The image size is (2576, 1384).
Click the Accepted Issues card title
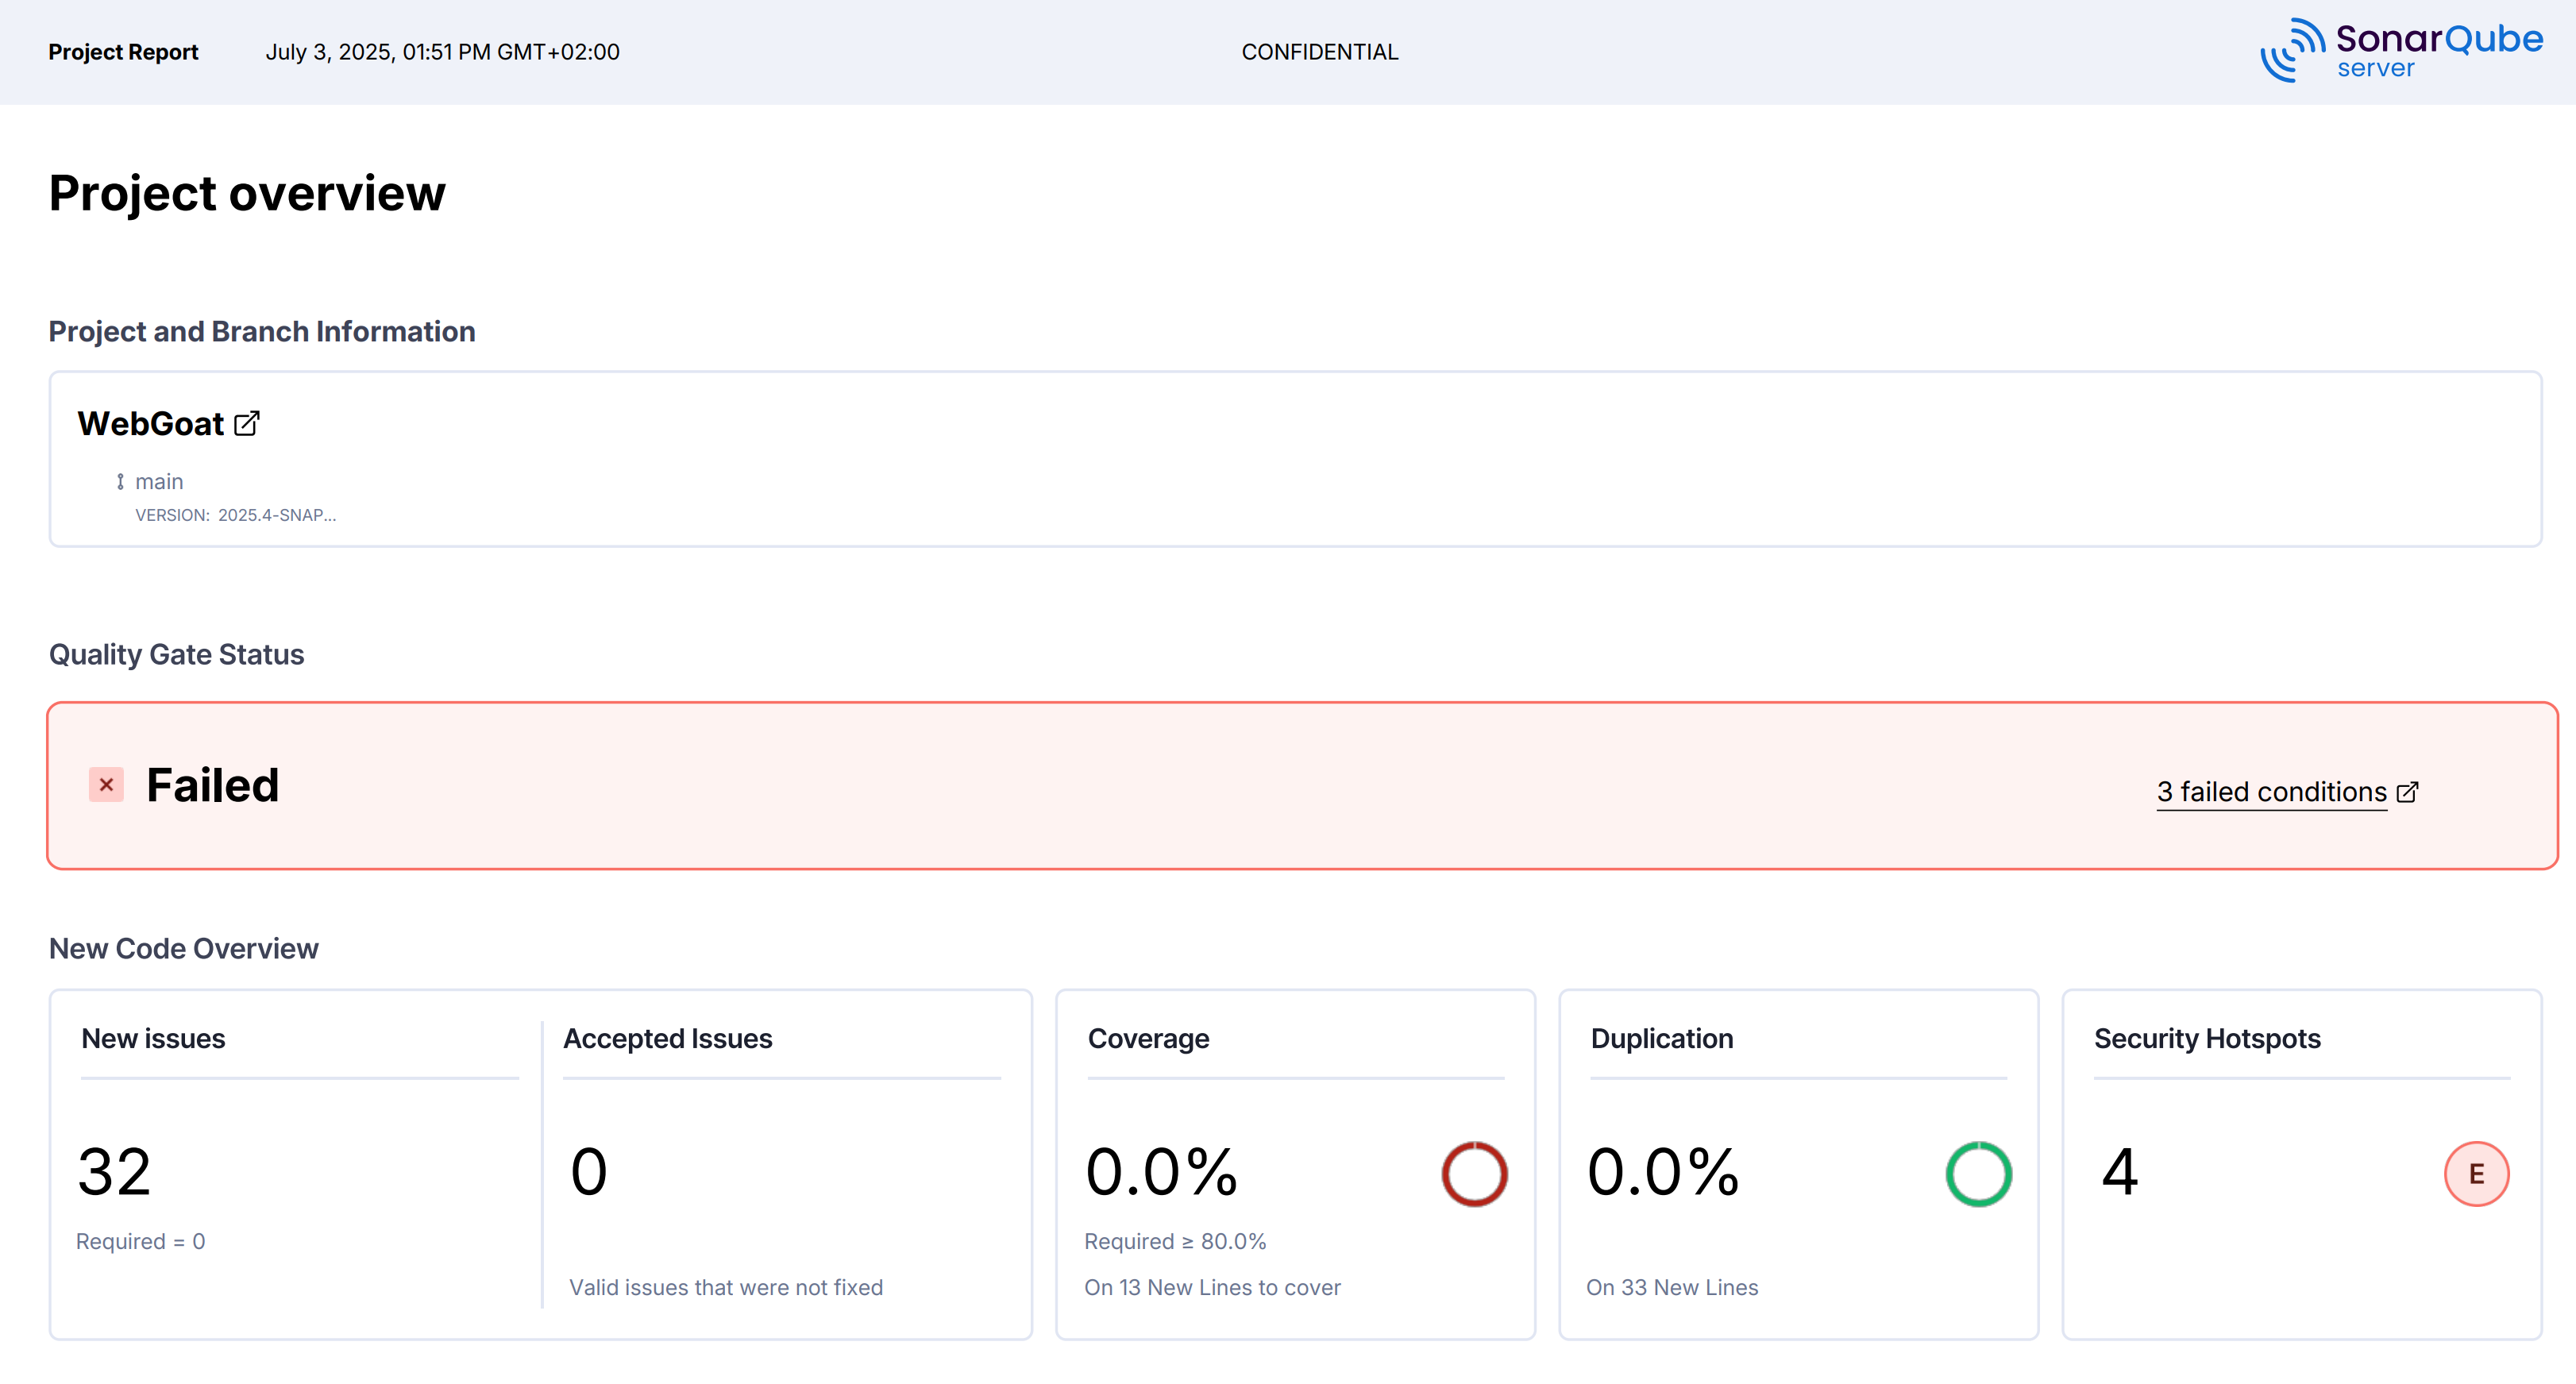point(667,1039)
